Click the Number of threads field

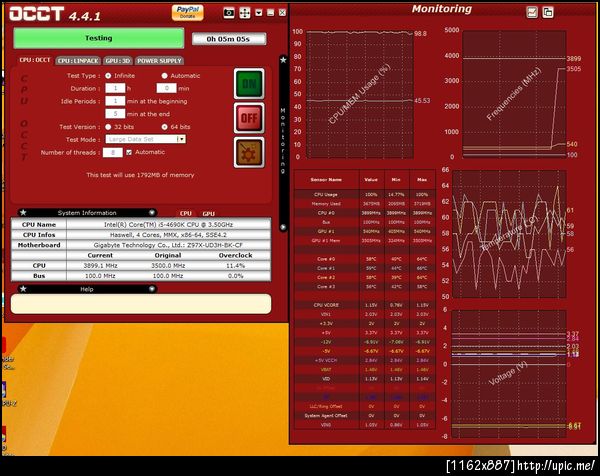click(x=113, y=153)
